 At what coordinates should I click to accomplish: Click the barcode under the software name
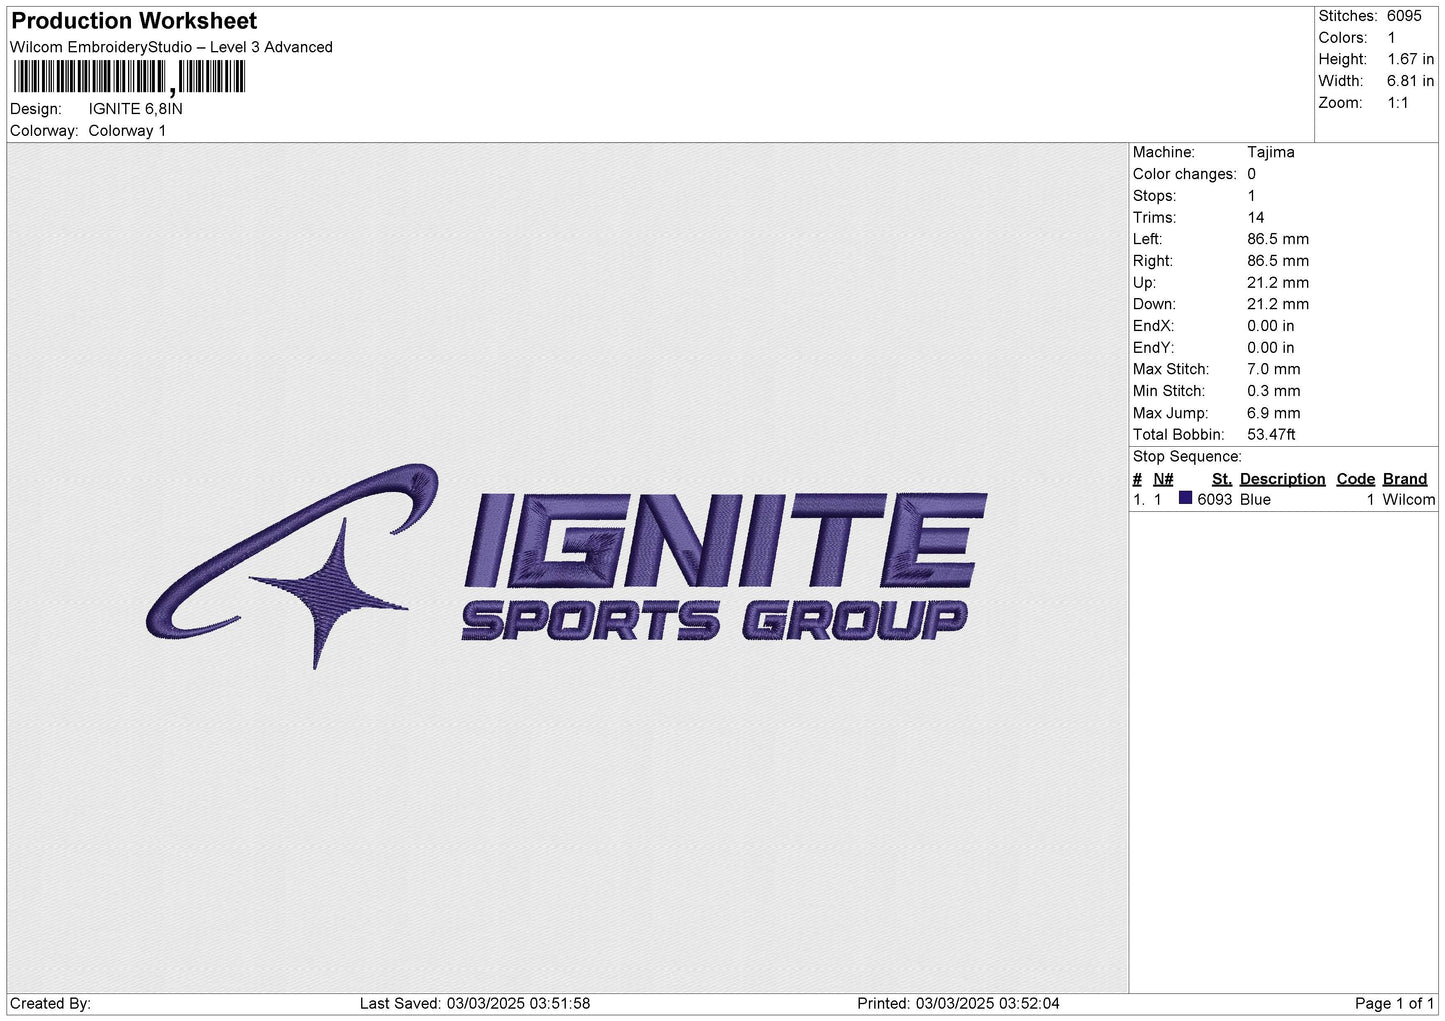tap(128, 76)
